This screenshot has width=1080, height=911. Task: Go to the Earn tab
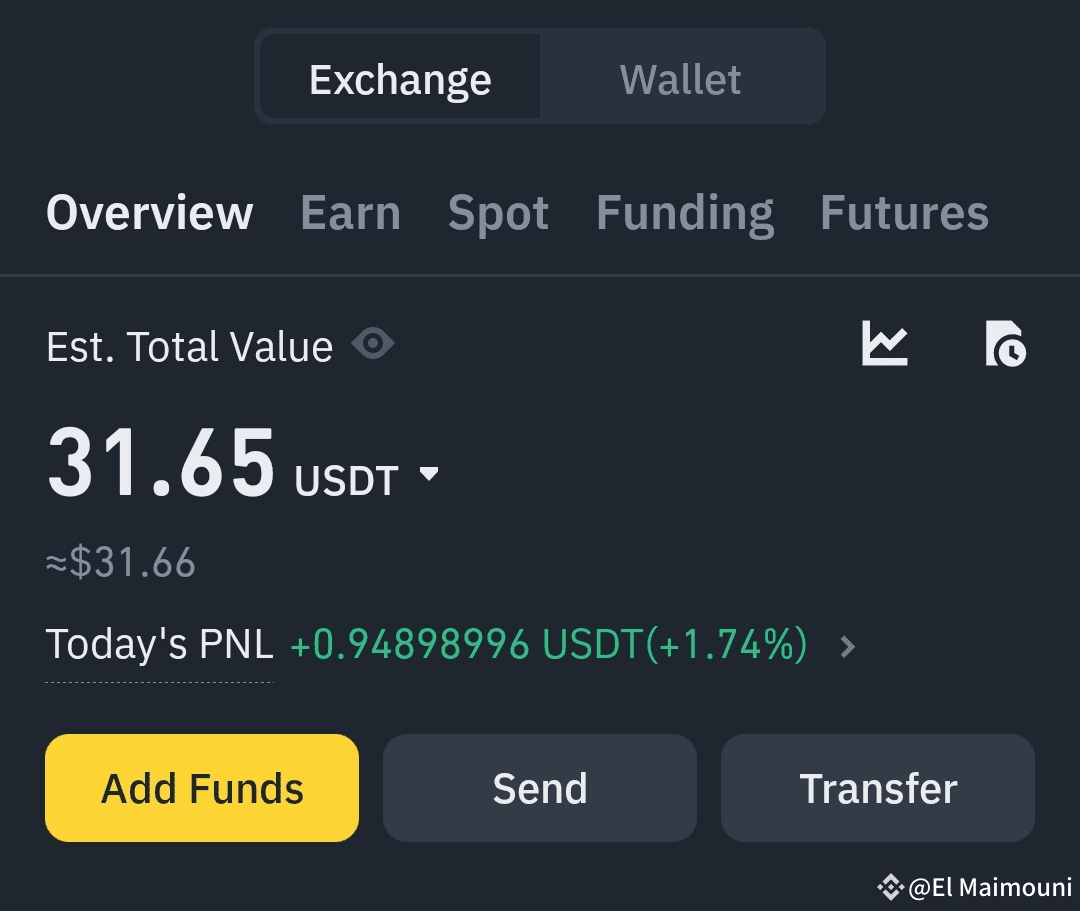350,213
